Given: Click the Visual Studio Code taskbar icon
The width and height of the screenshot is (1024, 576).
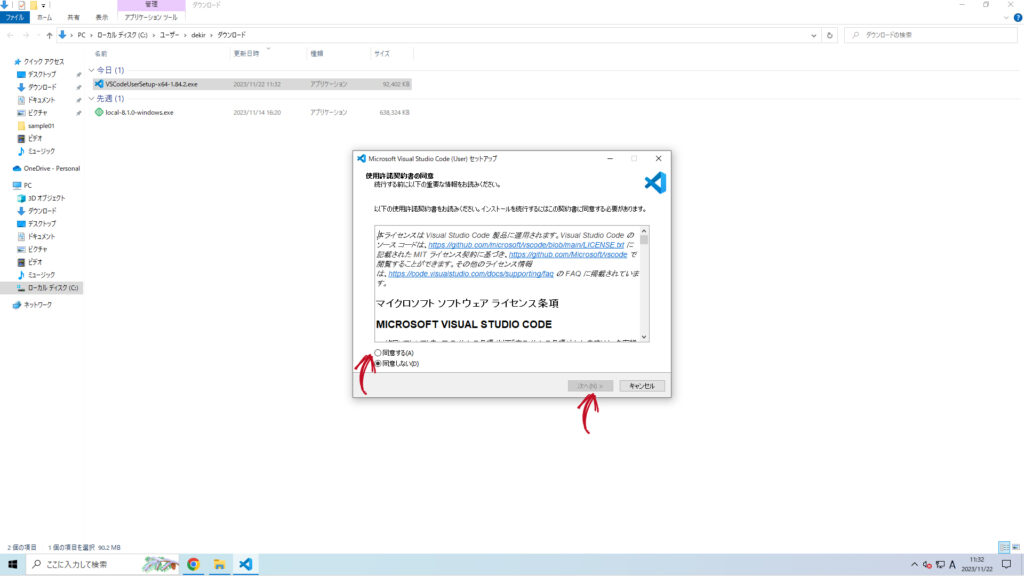Looking at the screenshot, I should pyautogui.click(x=246, y=564).
